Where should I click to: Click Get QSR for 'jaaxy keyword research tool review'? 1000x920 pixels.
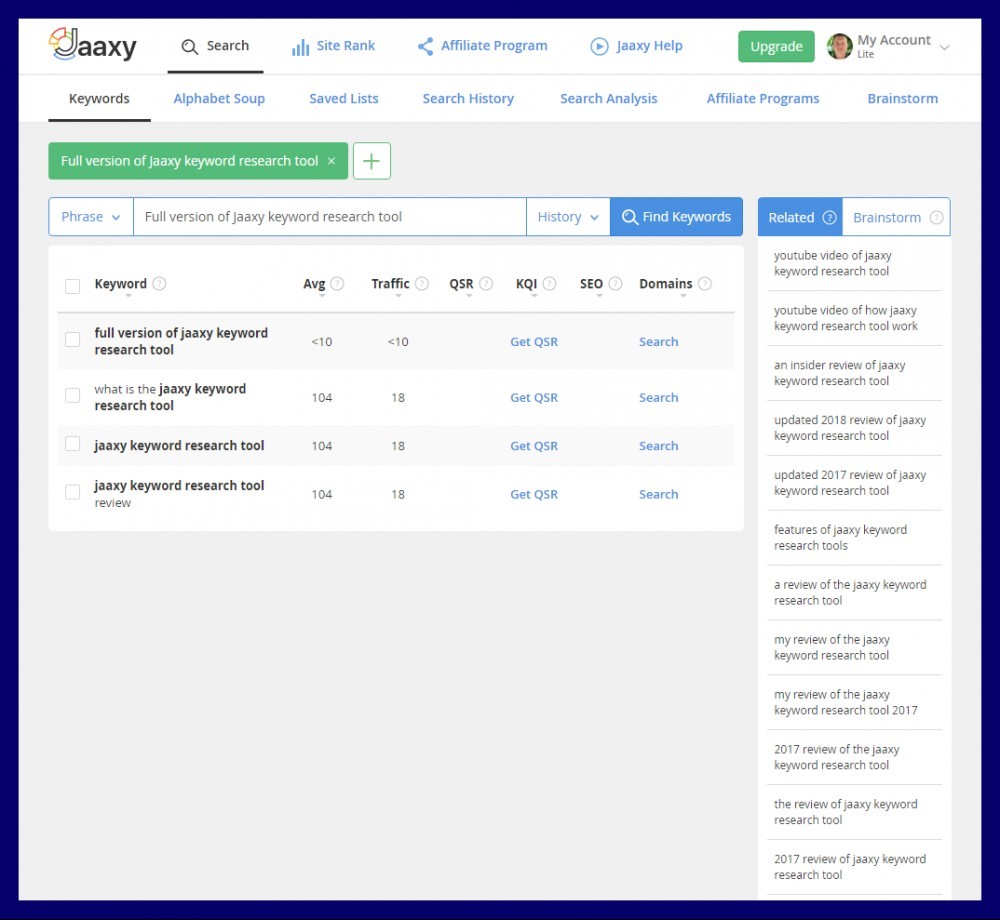point(534,495)
